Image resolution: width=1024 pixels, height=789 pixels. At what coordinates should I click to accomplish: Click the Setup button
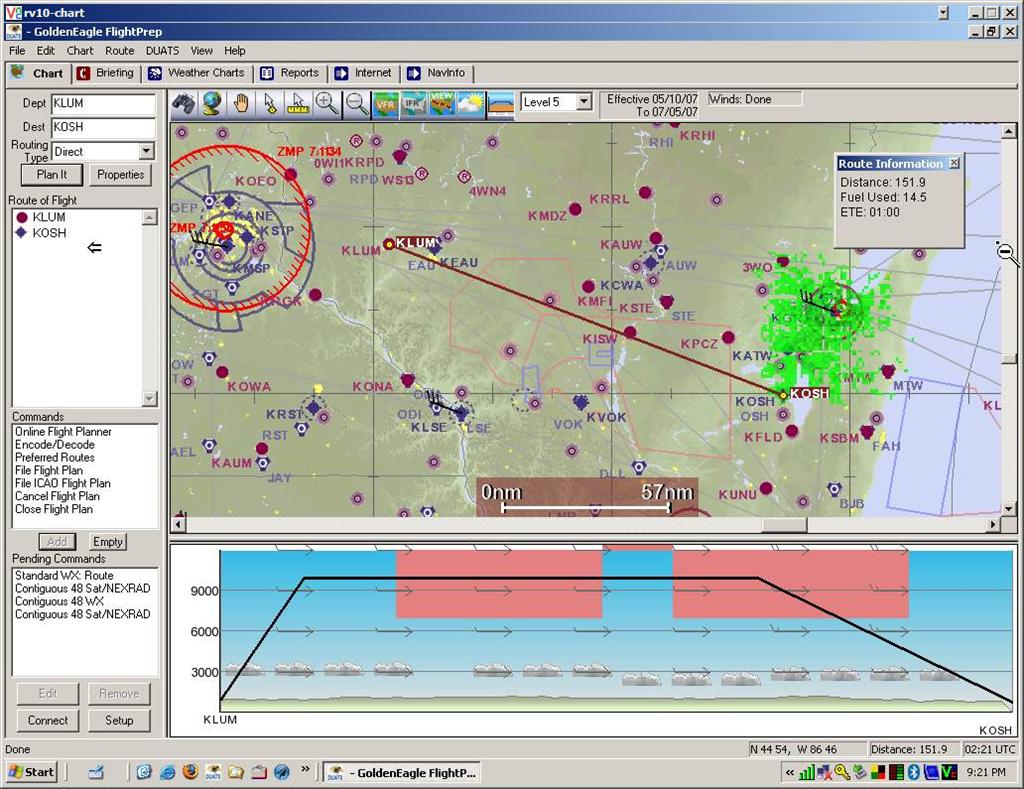click(119, 720)
